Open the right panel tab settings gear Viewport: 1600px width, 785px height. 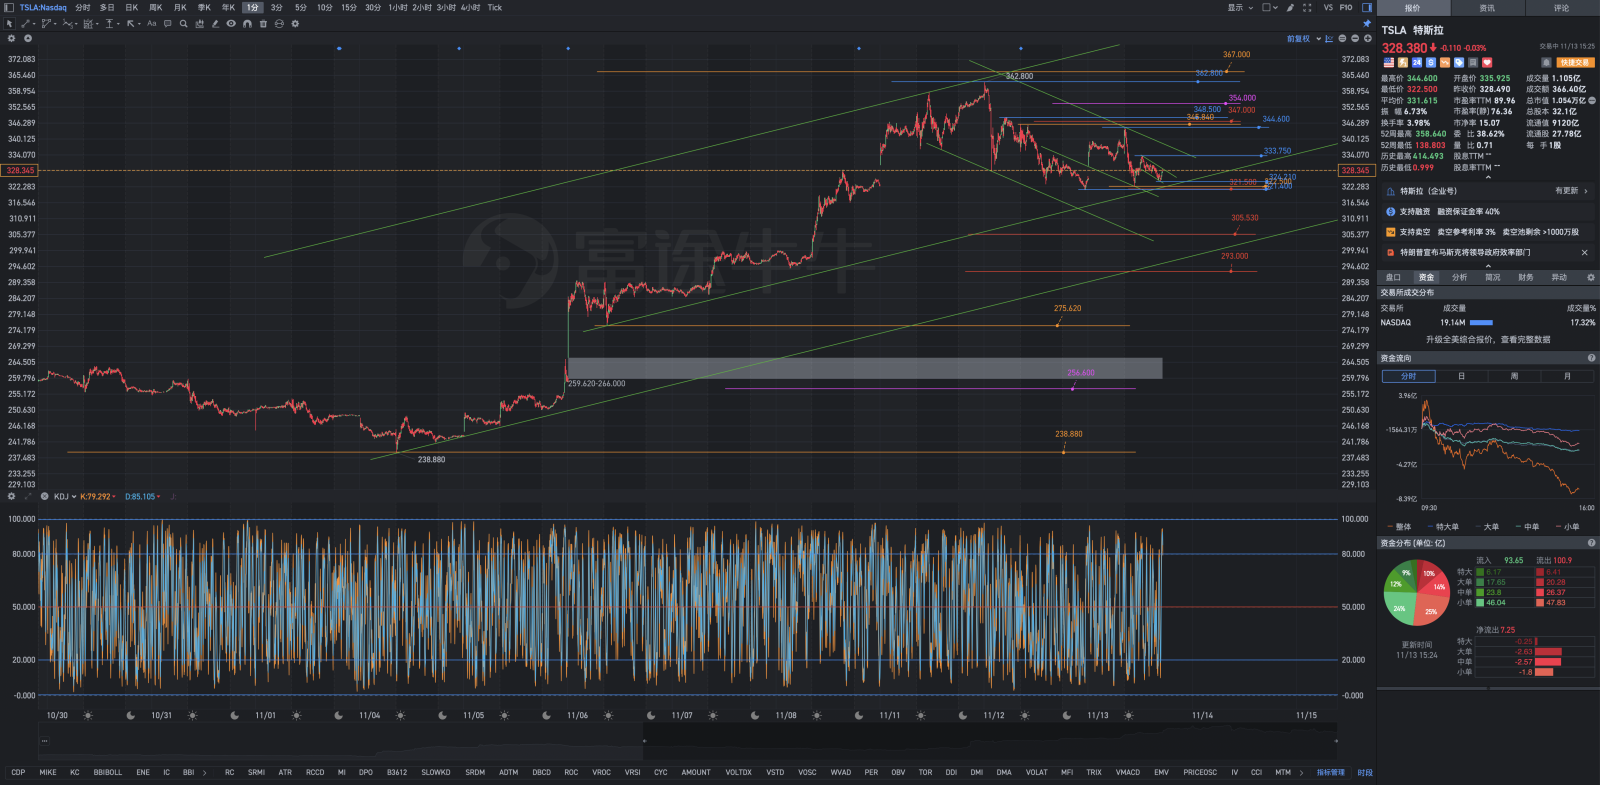pyautogui.click(x=1591, y=277)
